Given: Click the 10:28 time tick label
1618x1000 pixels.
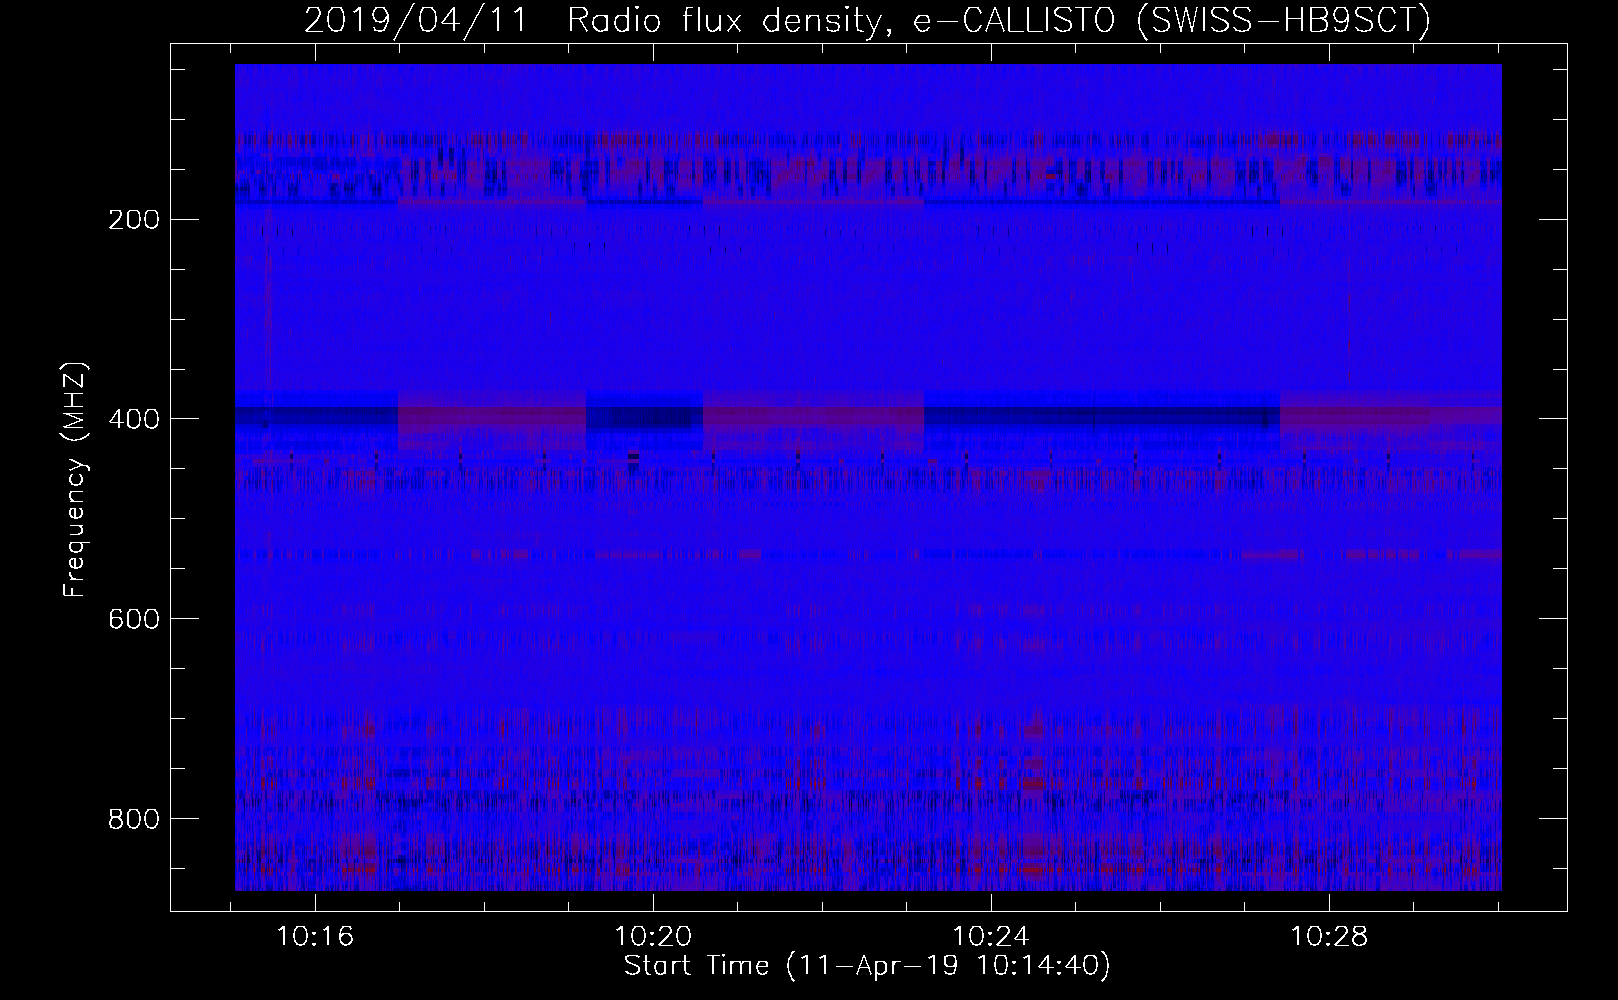Looking at the screenshot, I should [1327, 937].
